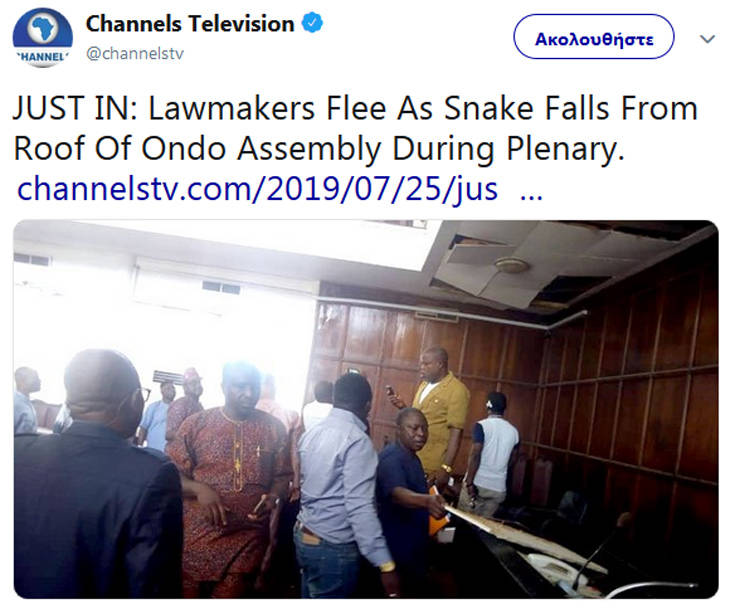Click the Ακολουθήστε follow button
Image resolution: width=735 pixels, height=614 pixels.
click(594, 37)
